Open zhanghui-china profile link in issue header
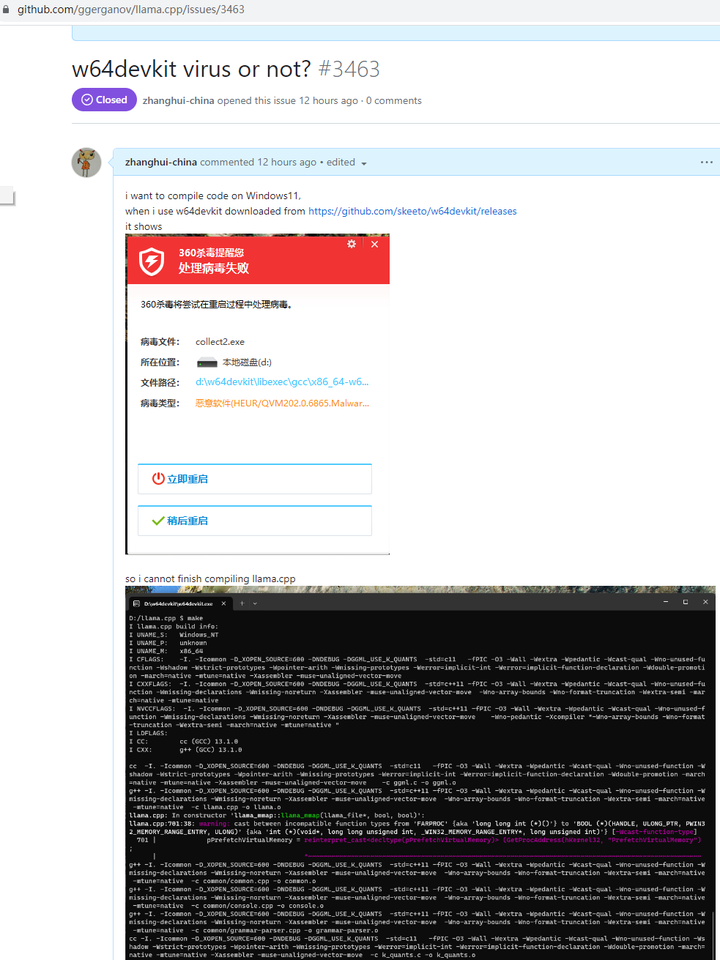The height and width of the screenshot is (960, 720). 178,100
